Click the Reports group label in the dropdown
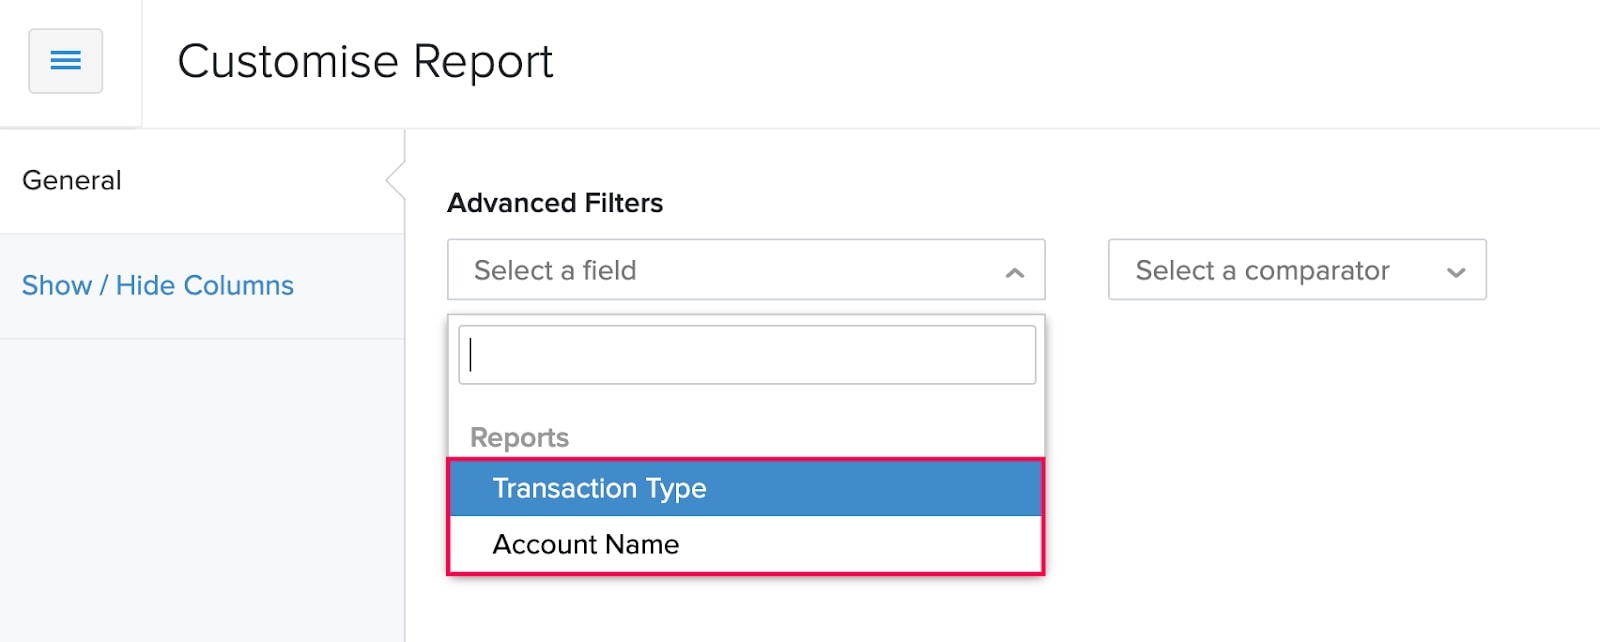Screen dimensions: 1600x642 click(x=519, y=437)
